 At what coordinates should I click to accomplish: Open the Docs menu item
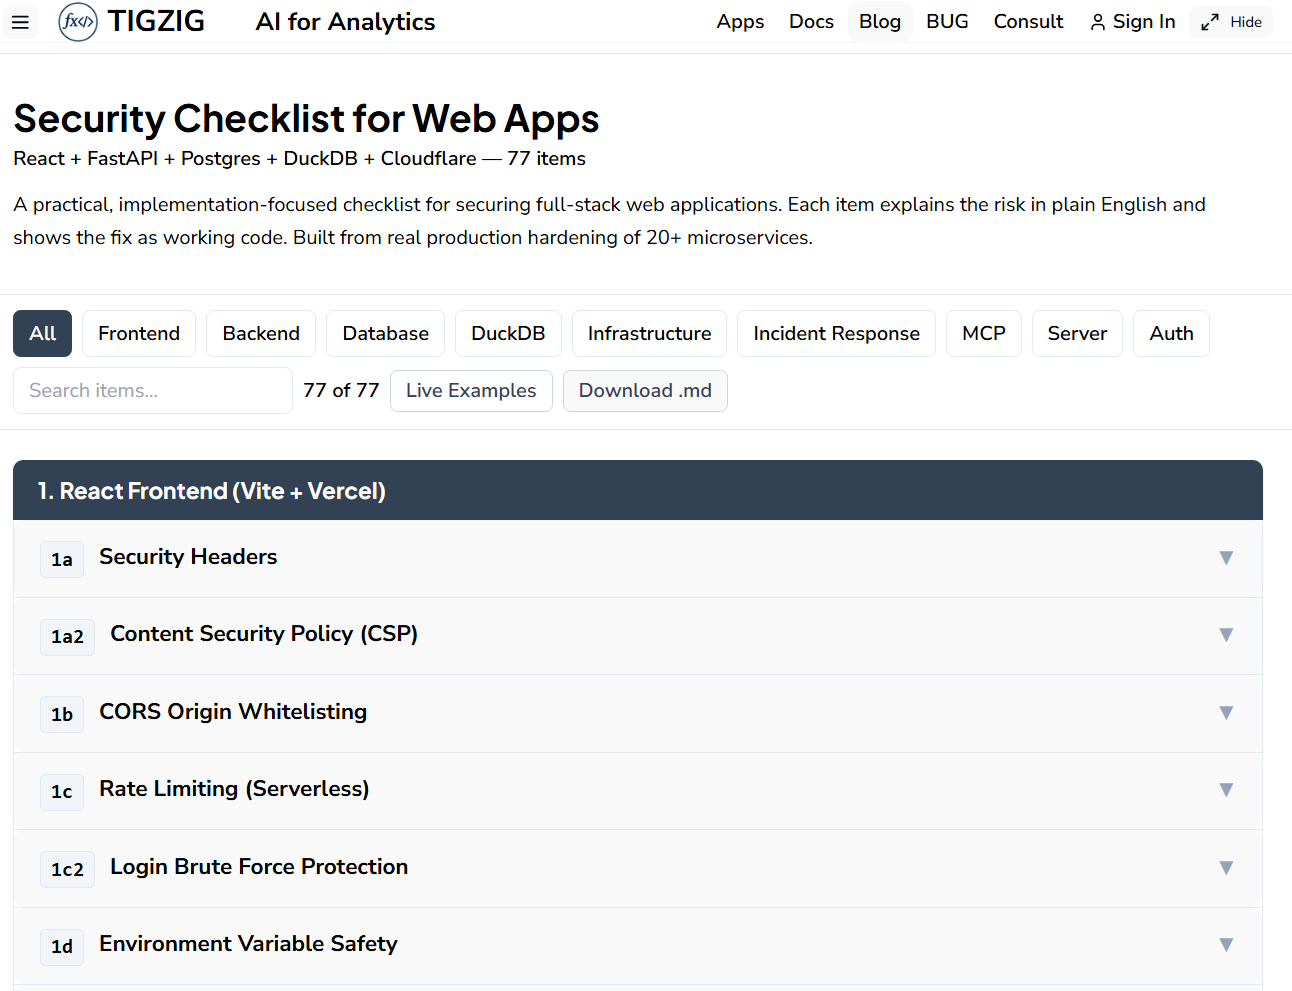pos(811,21)
